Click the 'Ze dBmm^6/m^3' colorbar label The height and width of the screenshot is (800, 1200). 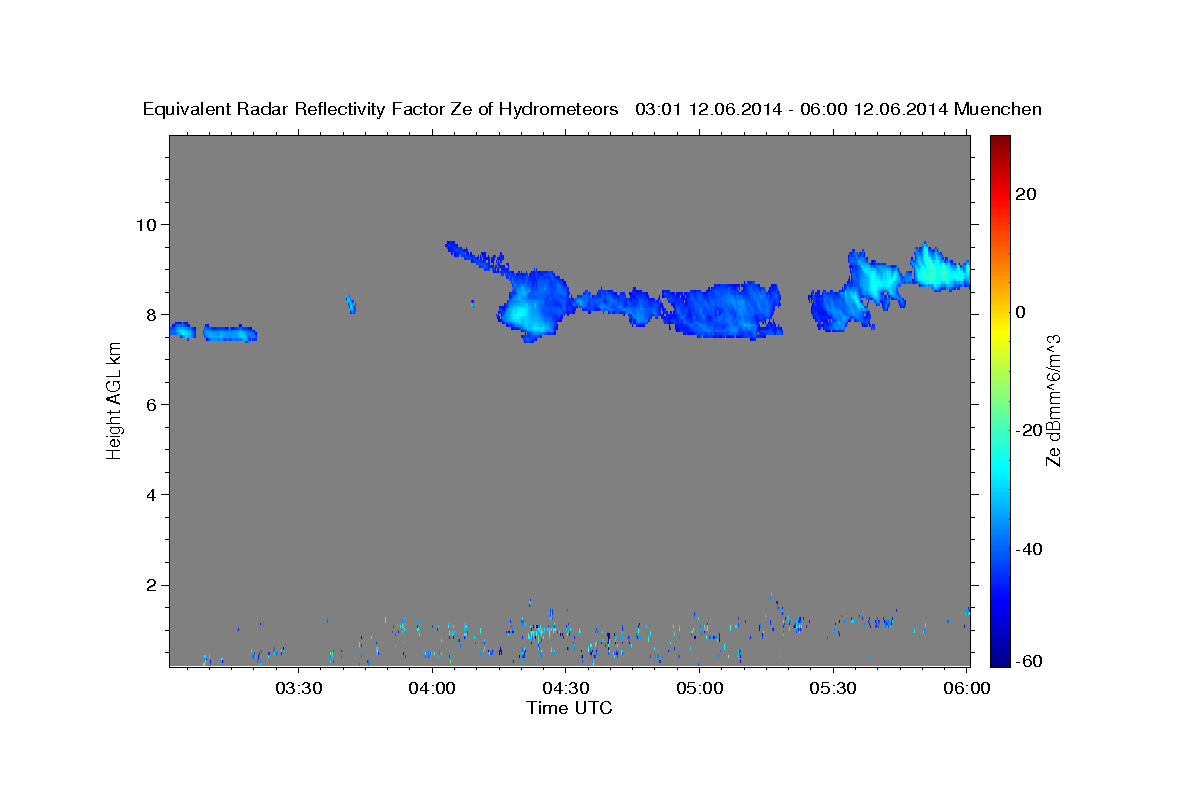(x=1053, y=400)
